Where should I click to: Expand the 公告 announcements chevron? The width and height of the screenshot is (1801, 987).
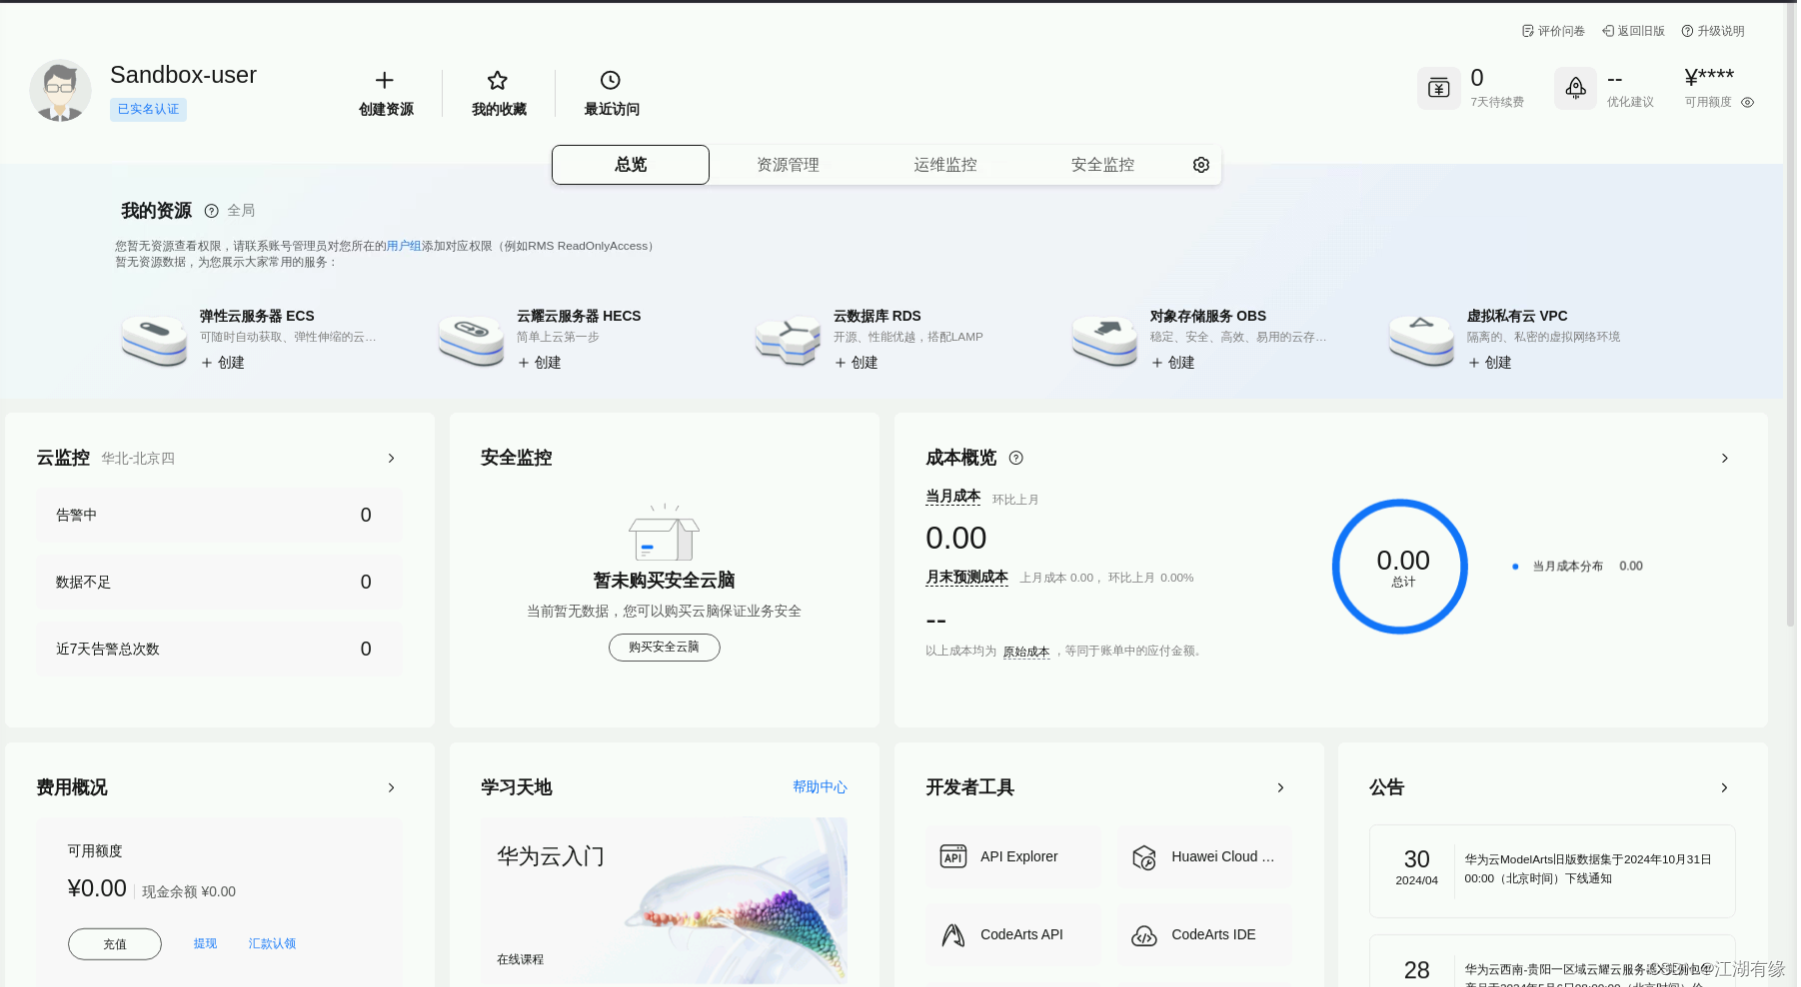(1725, 787)
